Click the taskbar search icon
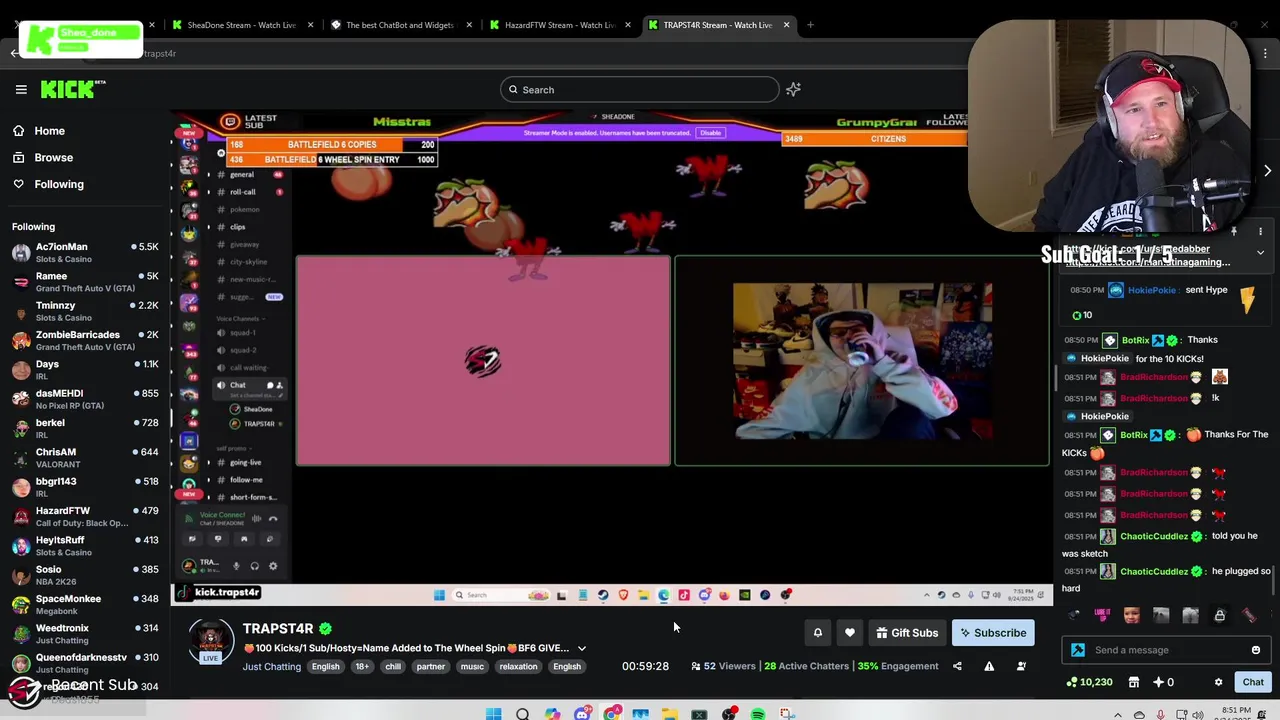1280x720 pixels. (522, 714)
